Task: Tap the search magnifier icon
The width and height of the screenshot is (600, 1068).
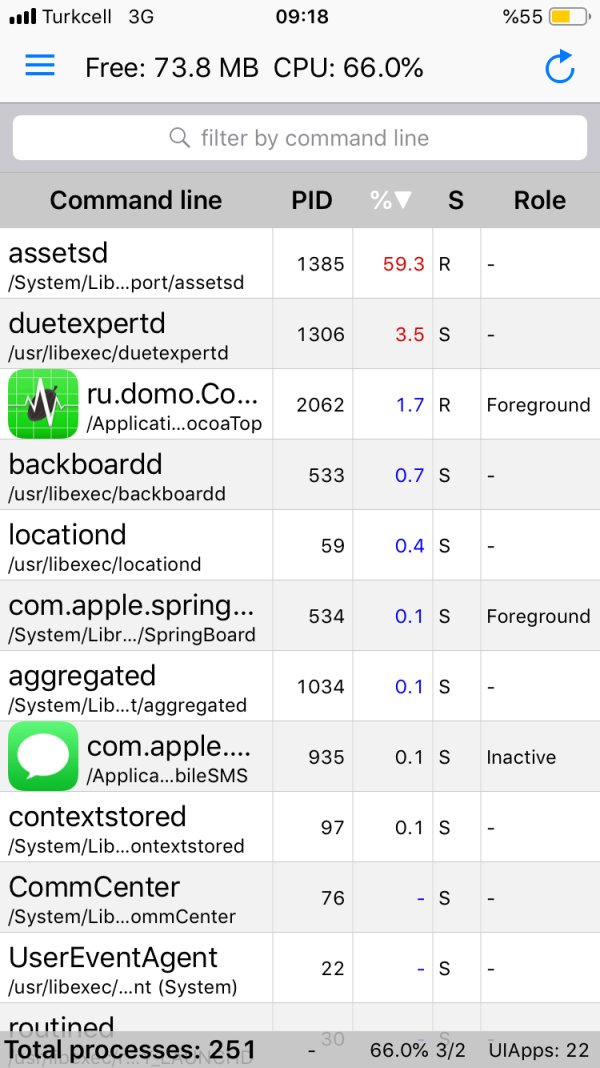Action: (x=180, y=138)
